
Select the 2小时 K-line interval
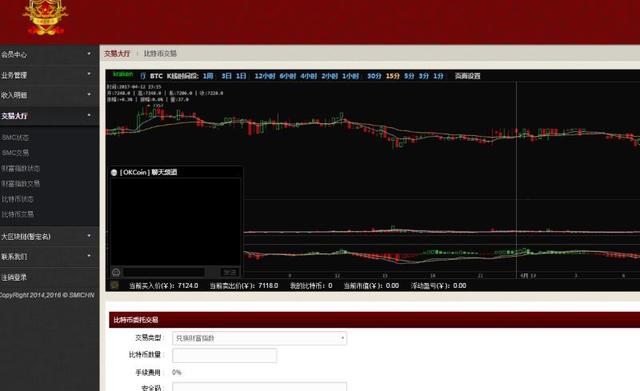(329, 76)
